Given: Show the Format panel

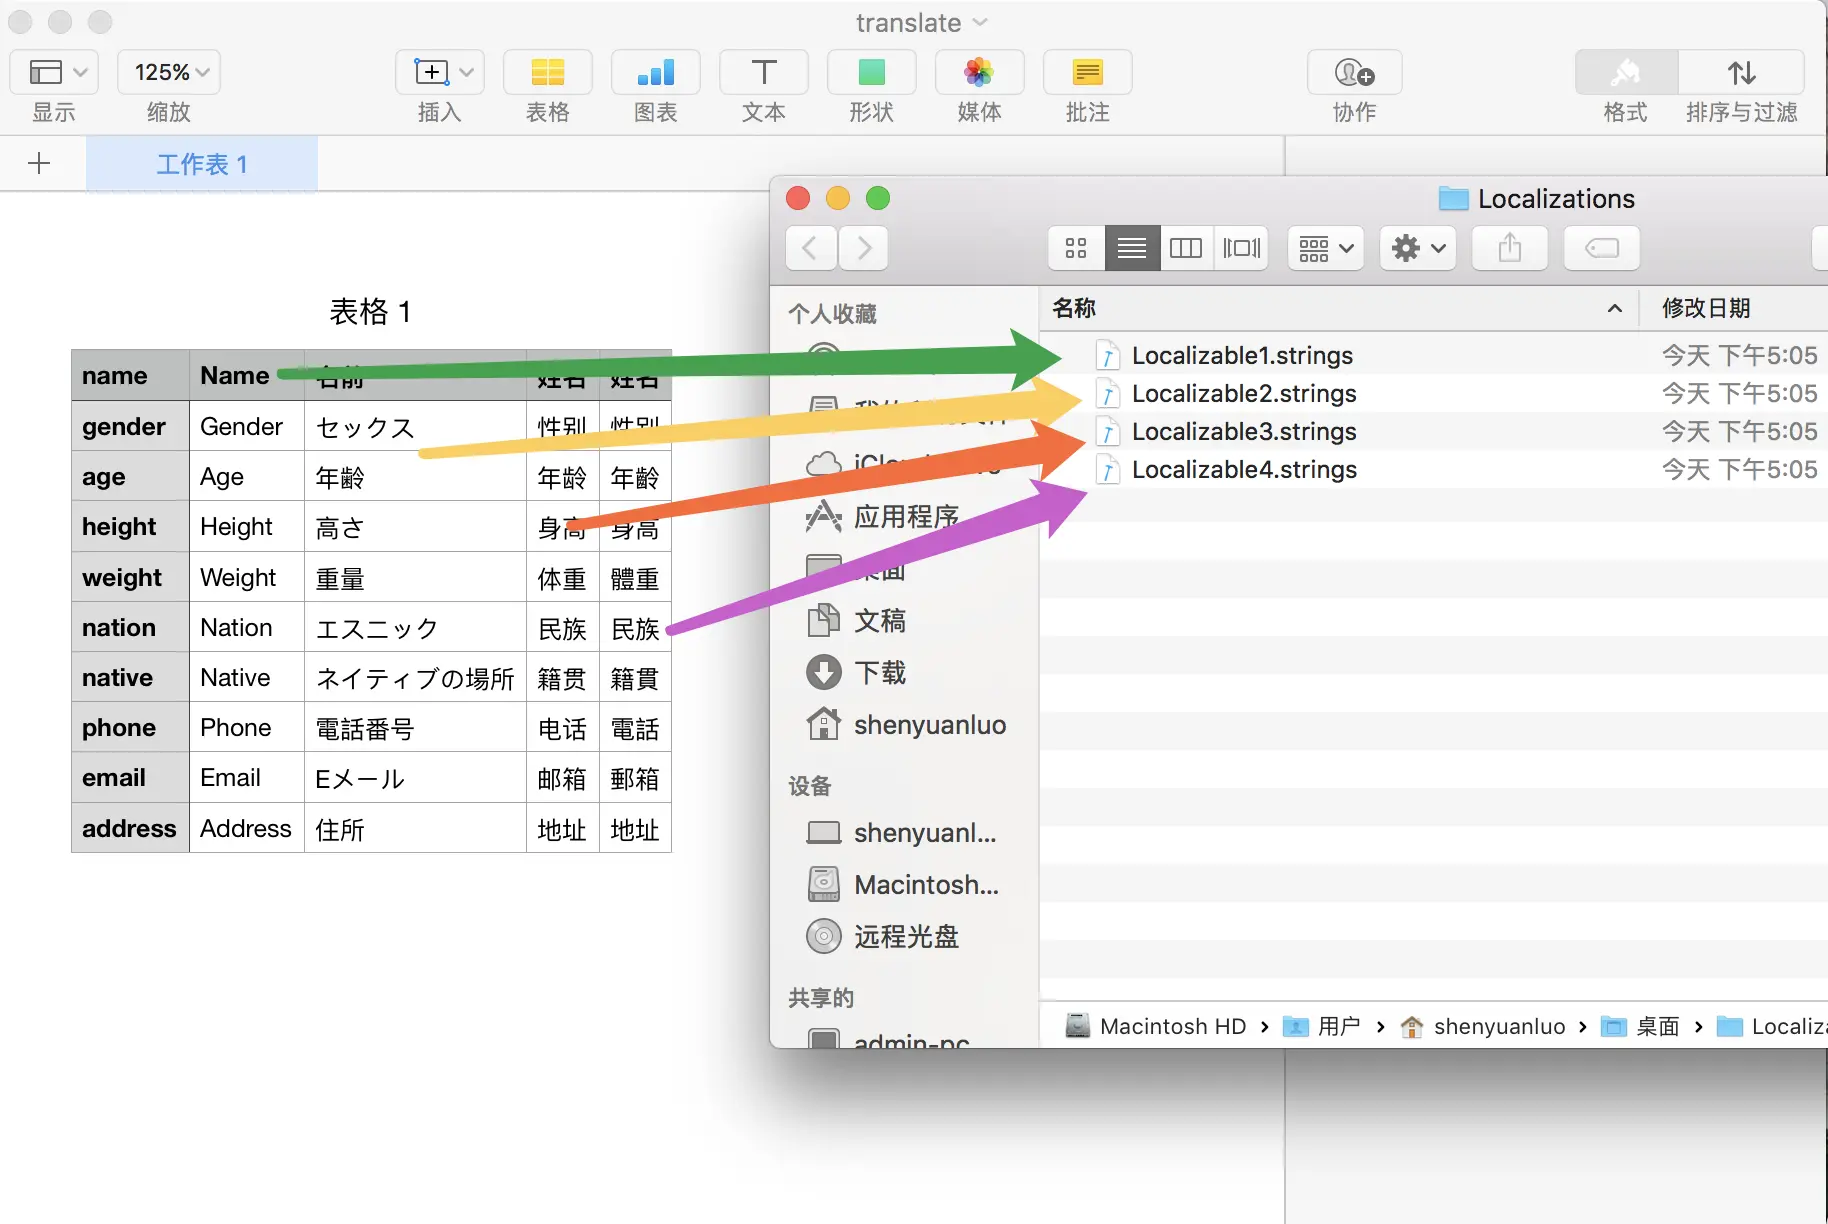Looking at the screenshot, I should pos(1624,72).
